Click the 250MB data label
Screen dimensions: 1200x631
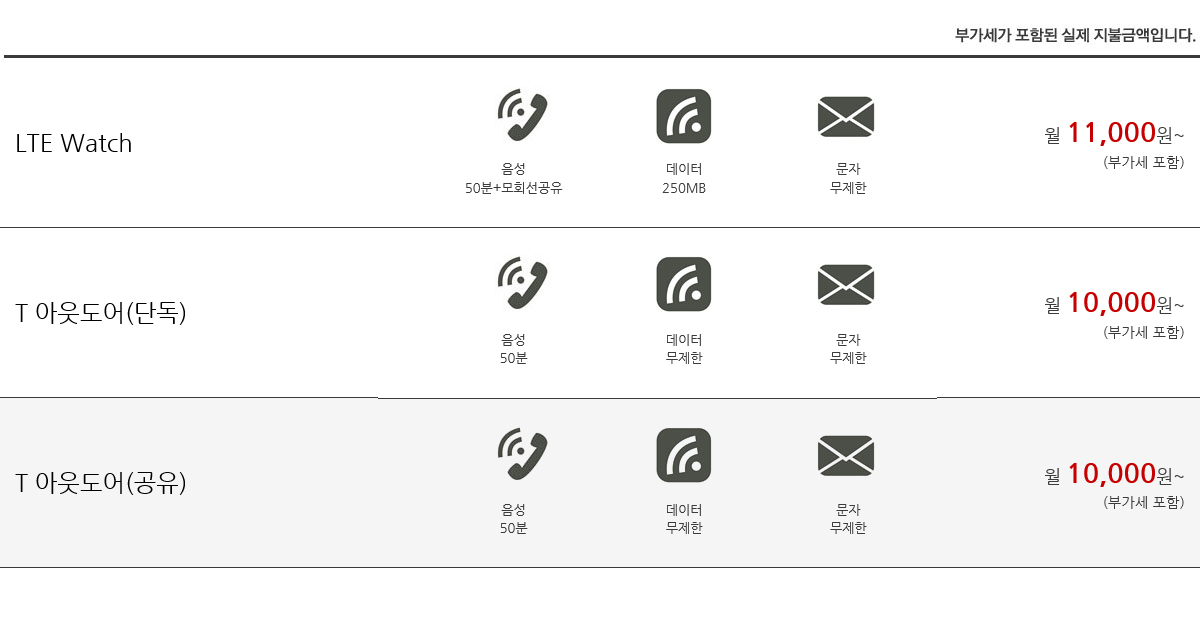point(684,188)
